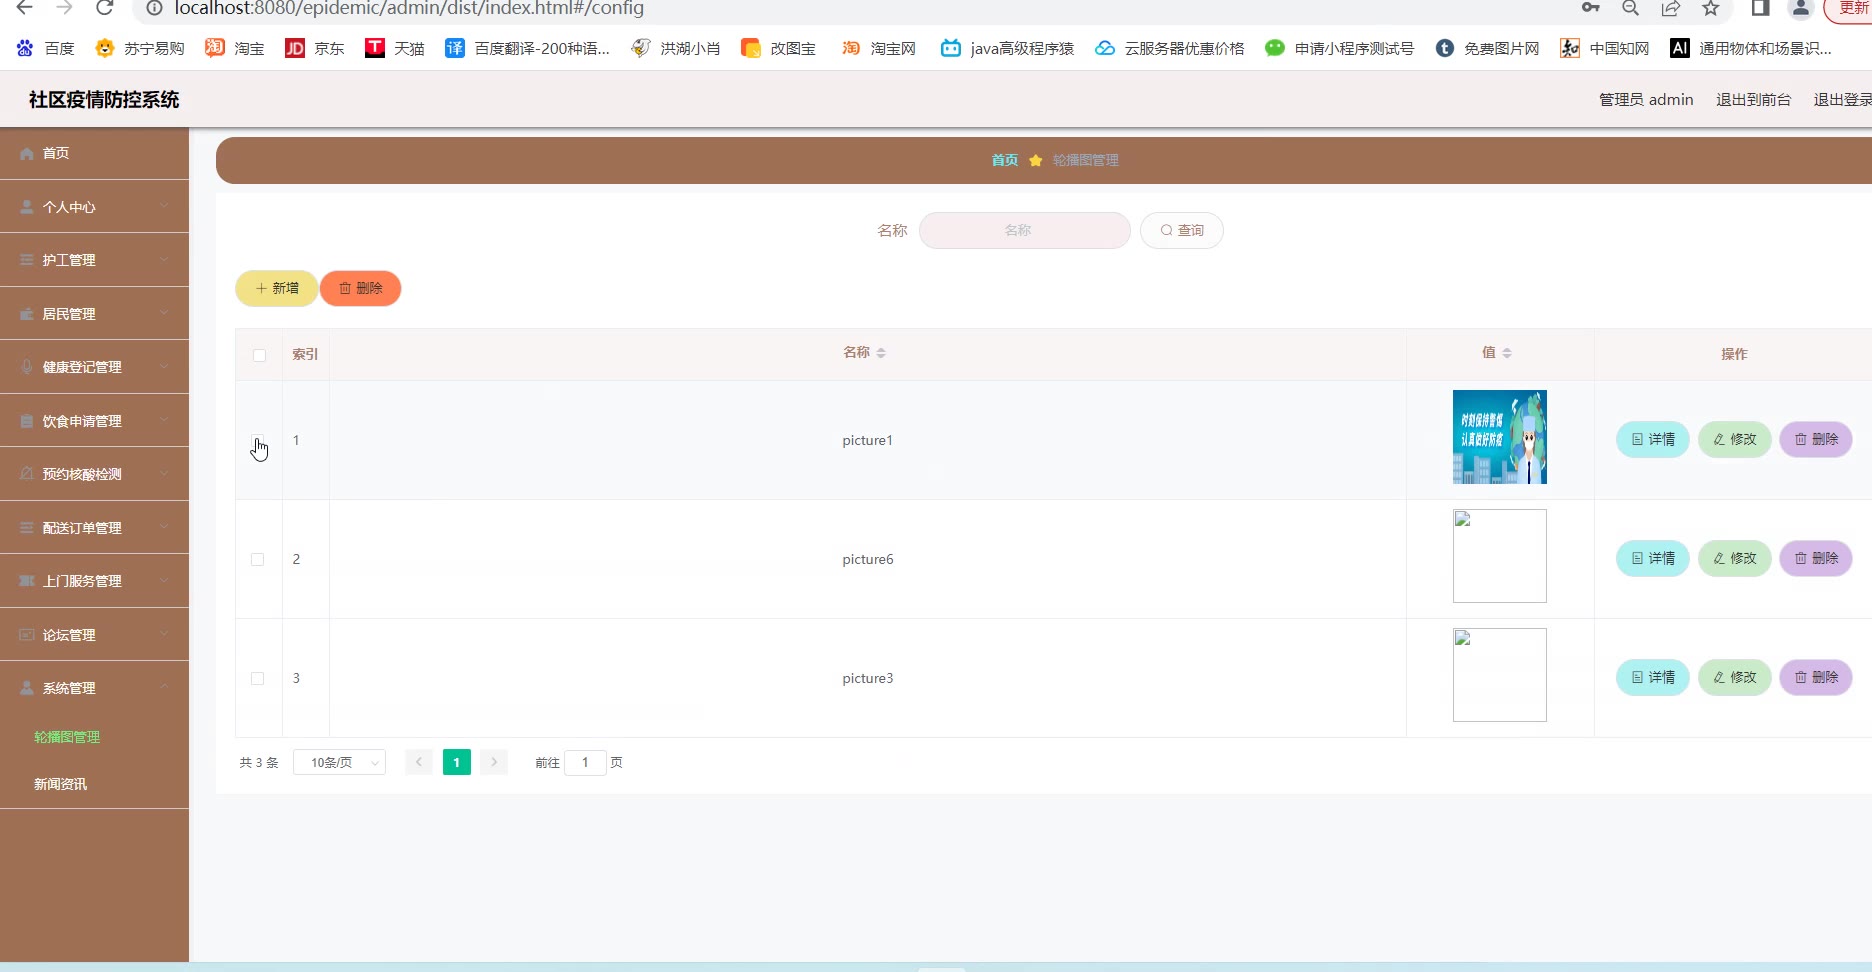Click 删除 for the picture3 row
This screenshot has width=1872, height=972.
click(1816, 677)
